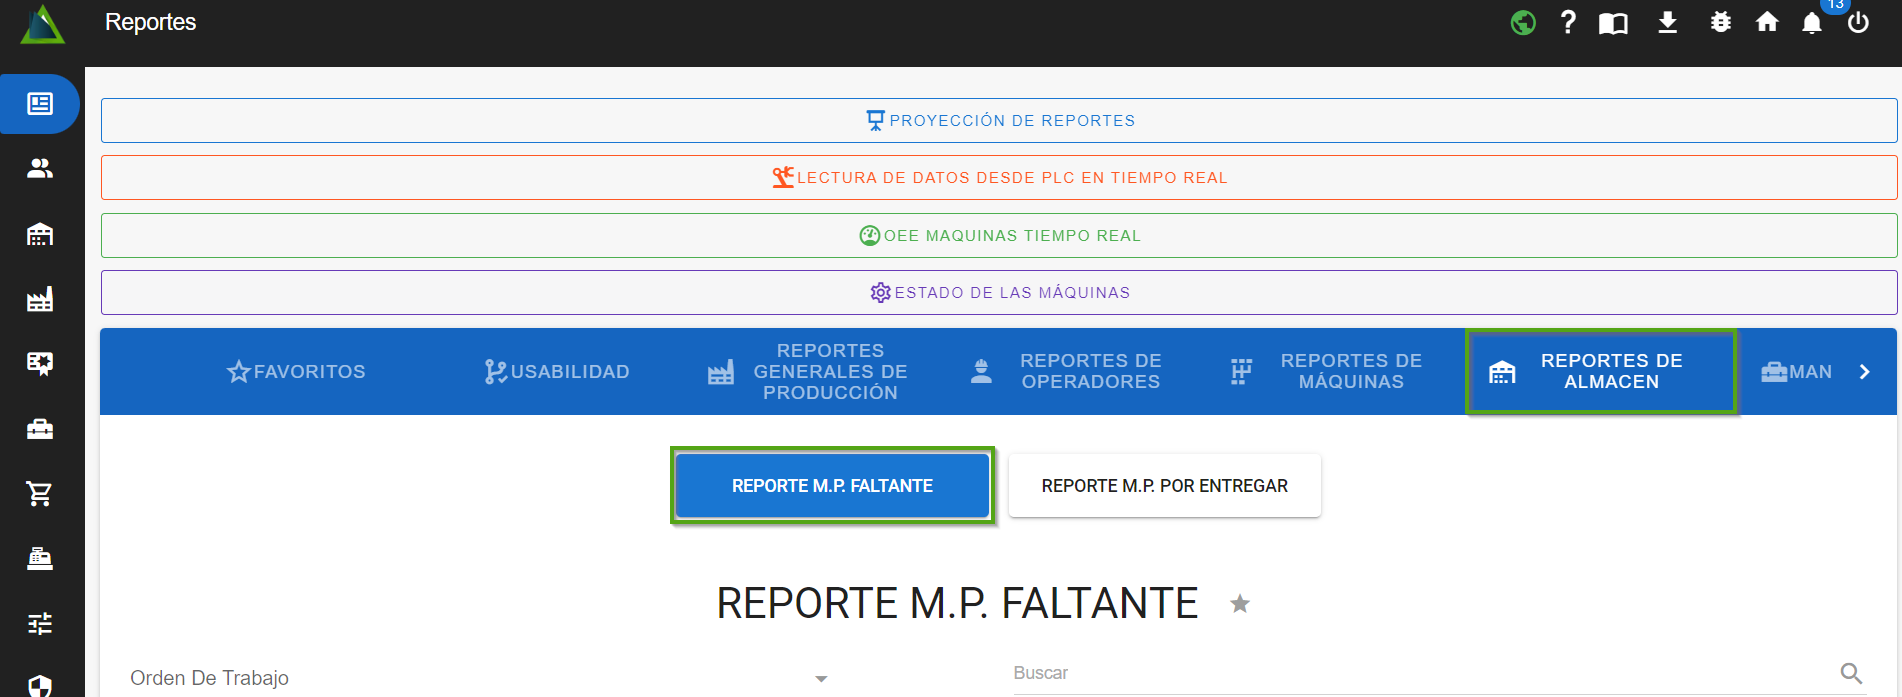Click the bug report icon
The width and height of the screenshot is (1902, 697).
point(1720,22)
